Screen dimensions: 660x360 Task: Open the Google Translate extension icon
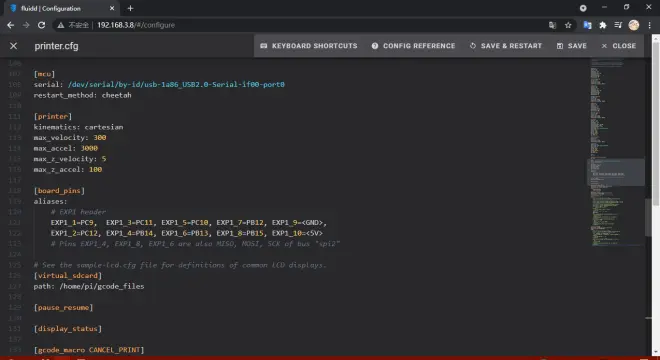(587, 25)
